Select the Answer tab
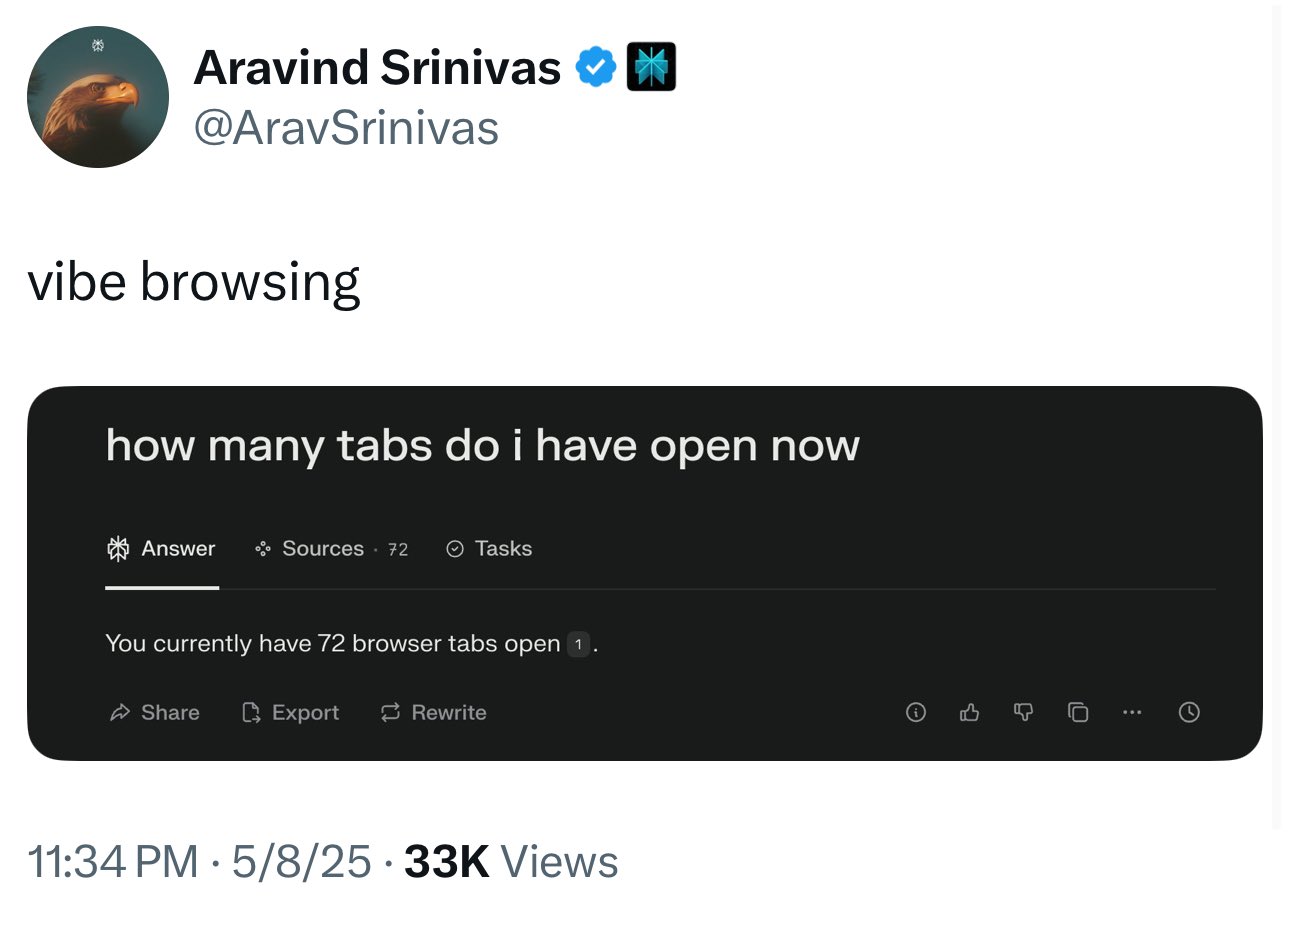This screenshot has width=1290, height=926. pos(161,548)
